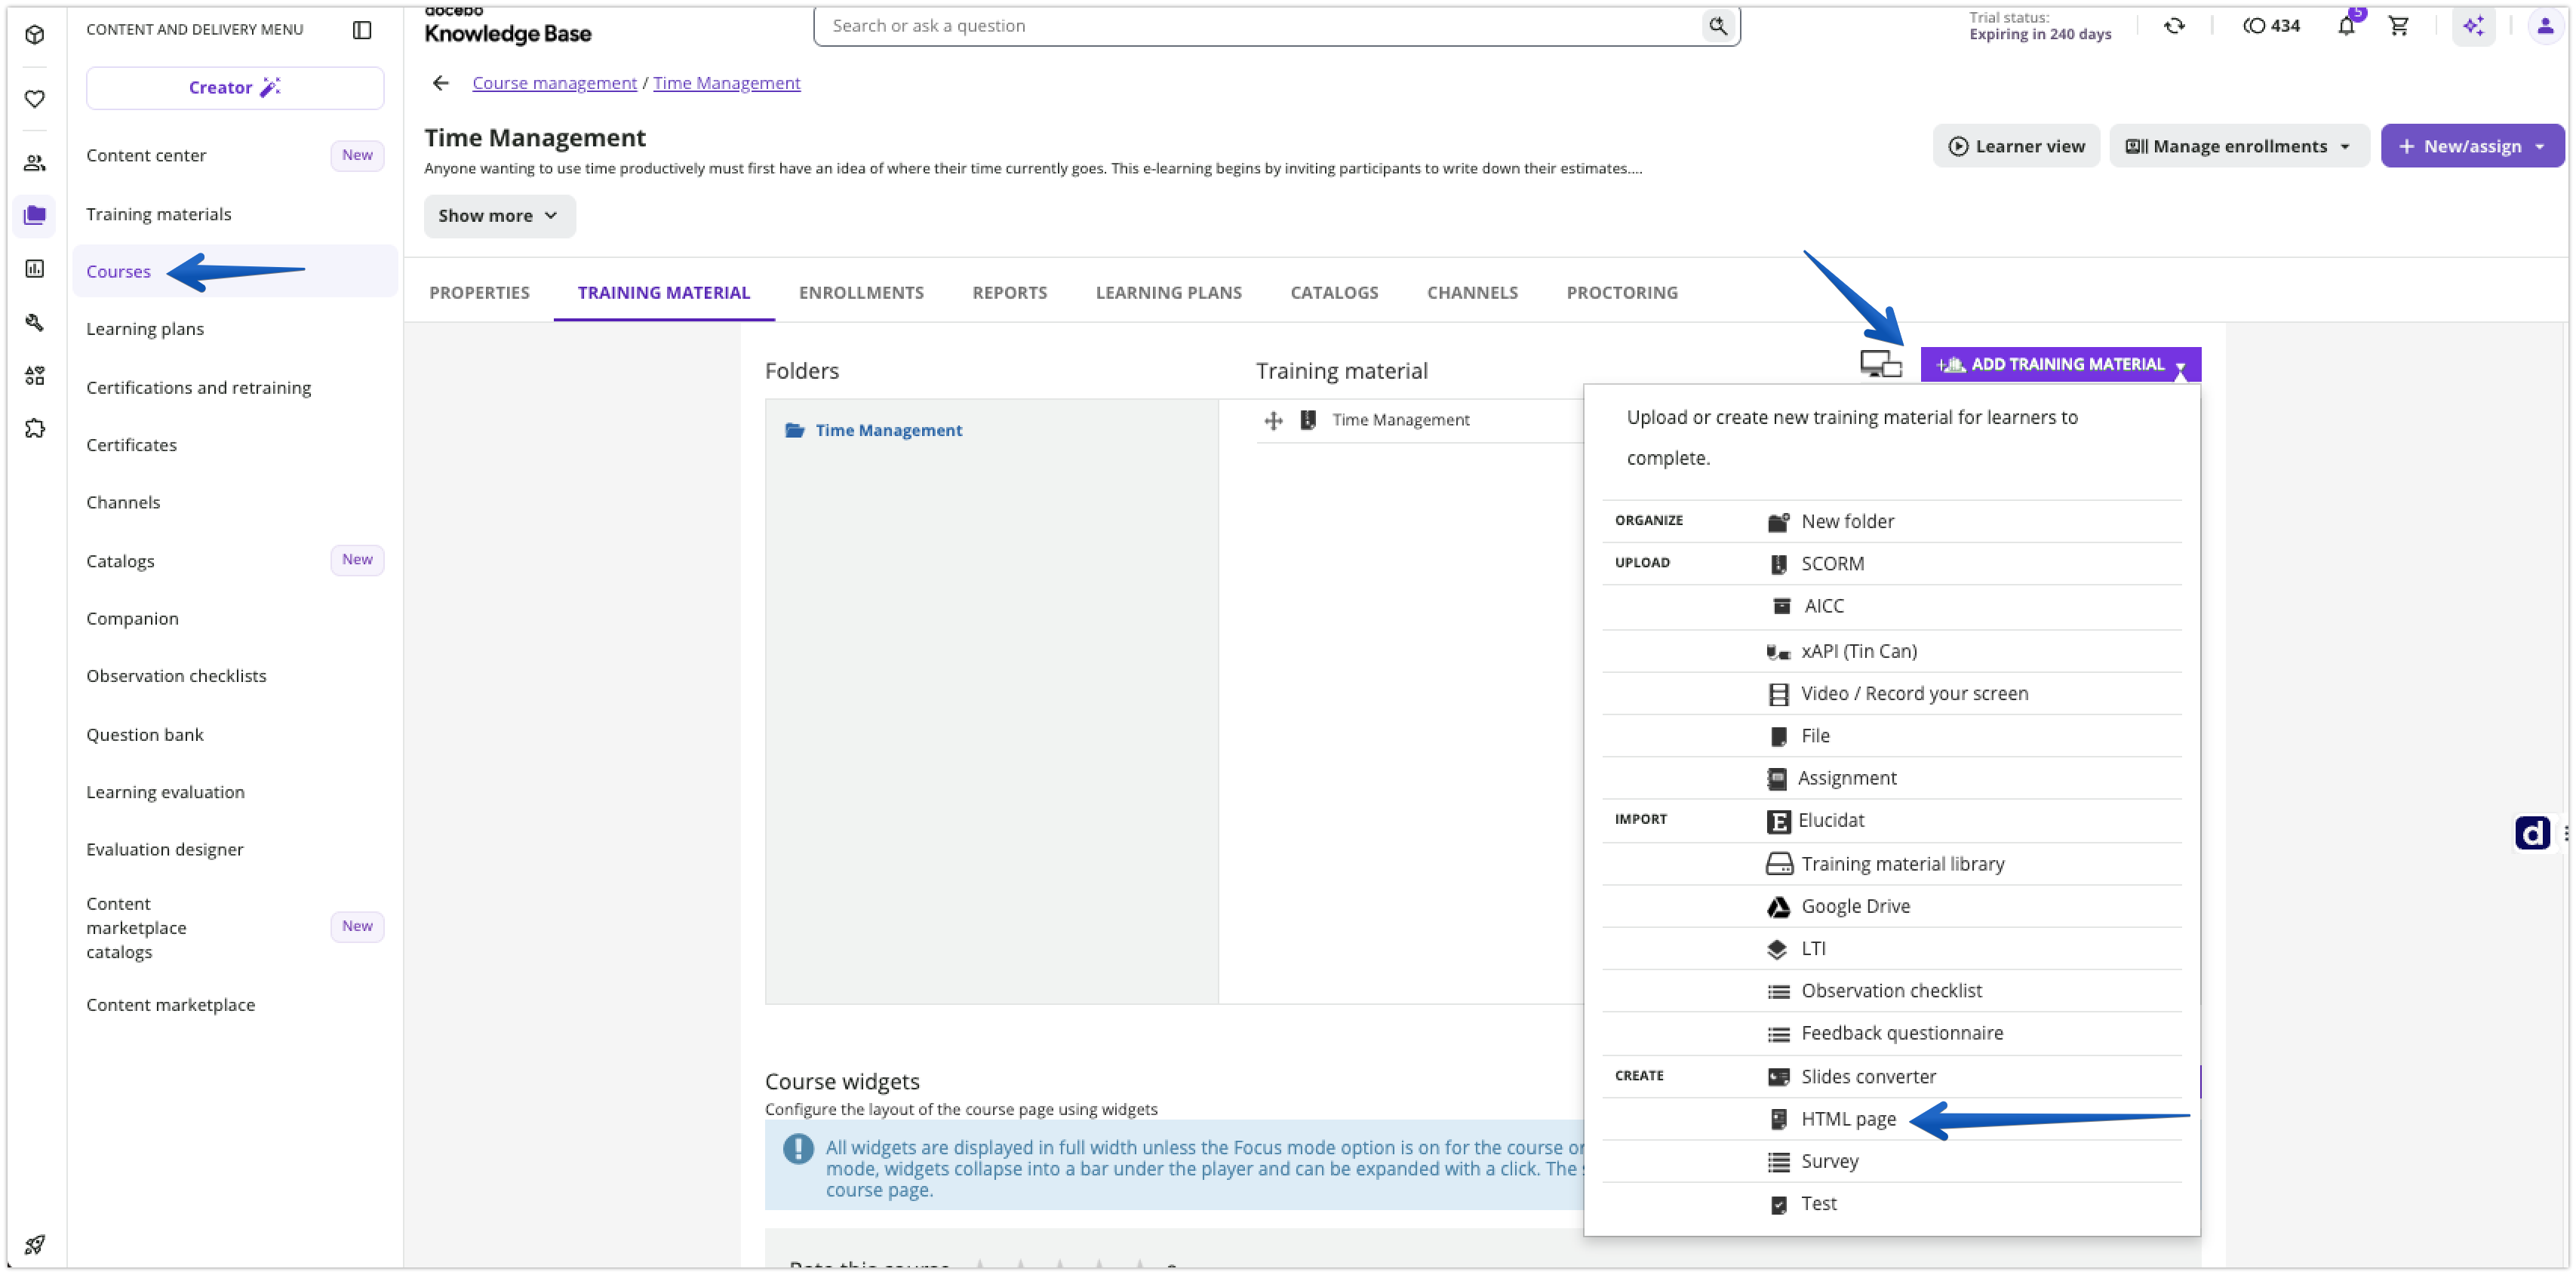Image resolution: width=2576 pixels, height=1275 pixels.
Task: Click the sparkle AI assistant icon
Action: point(2473,26)
